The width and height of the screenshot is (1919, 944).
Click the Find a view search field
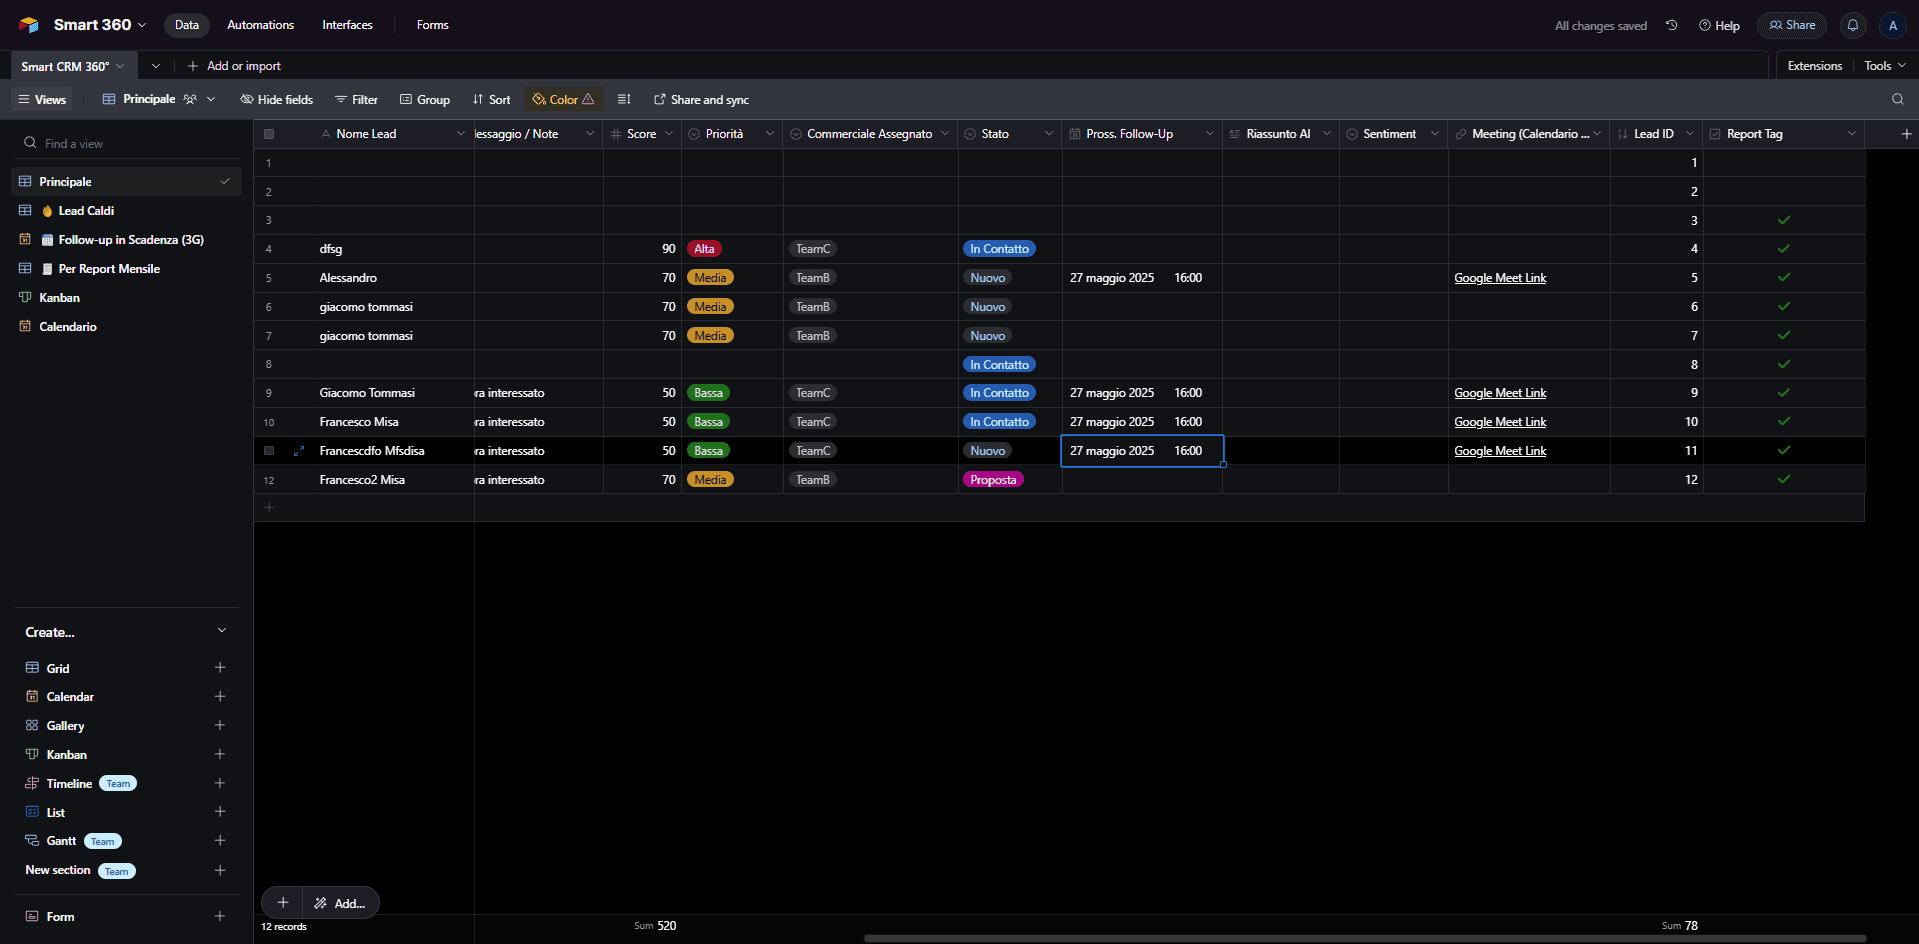point(126,143)
